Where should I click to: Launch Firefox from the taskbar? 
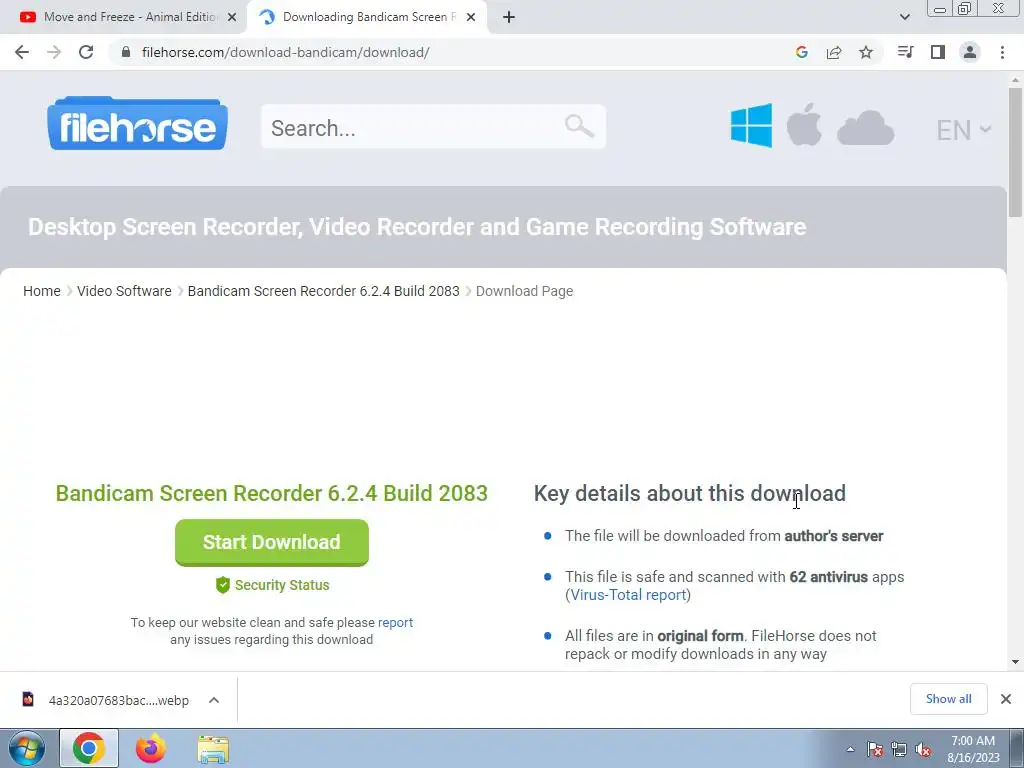coord(151,748)
